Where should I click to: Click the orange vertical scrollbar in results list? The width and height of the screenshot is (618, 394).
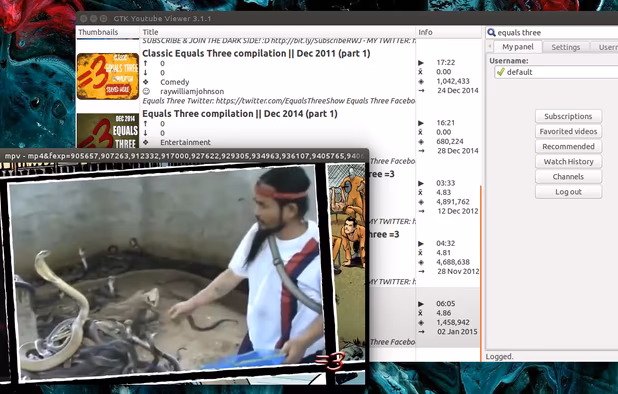(481, 273)
